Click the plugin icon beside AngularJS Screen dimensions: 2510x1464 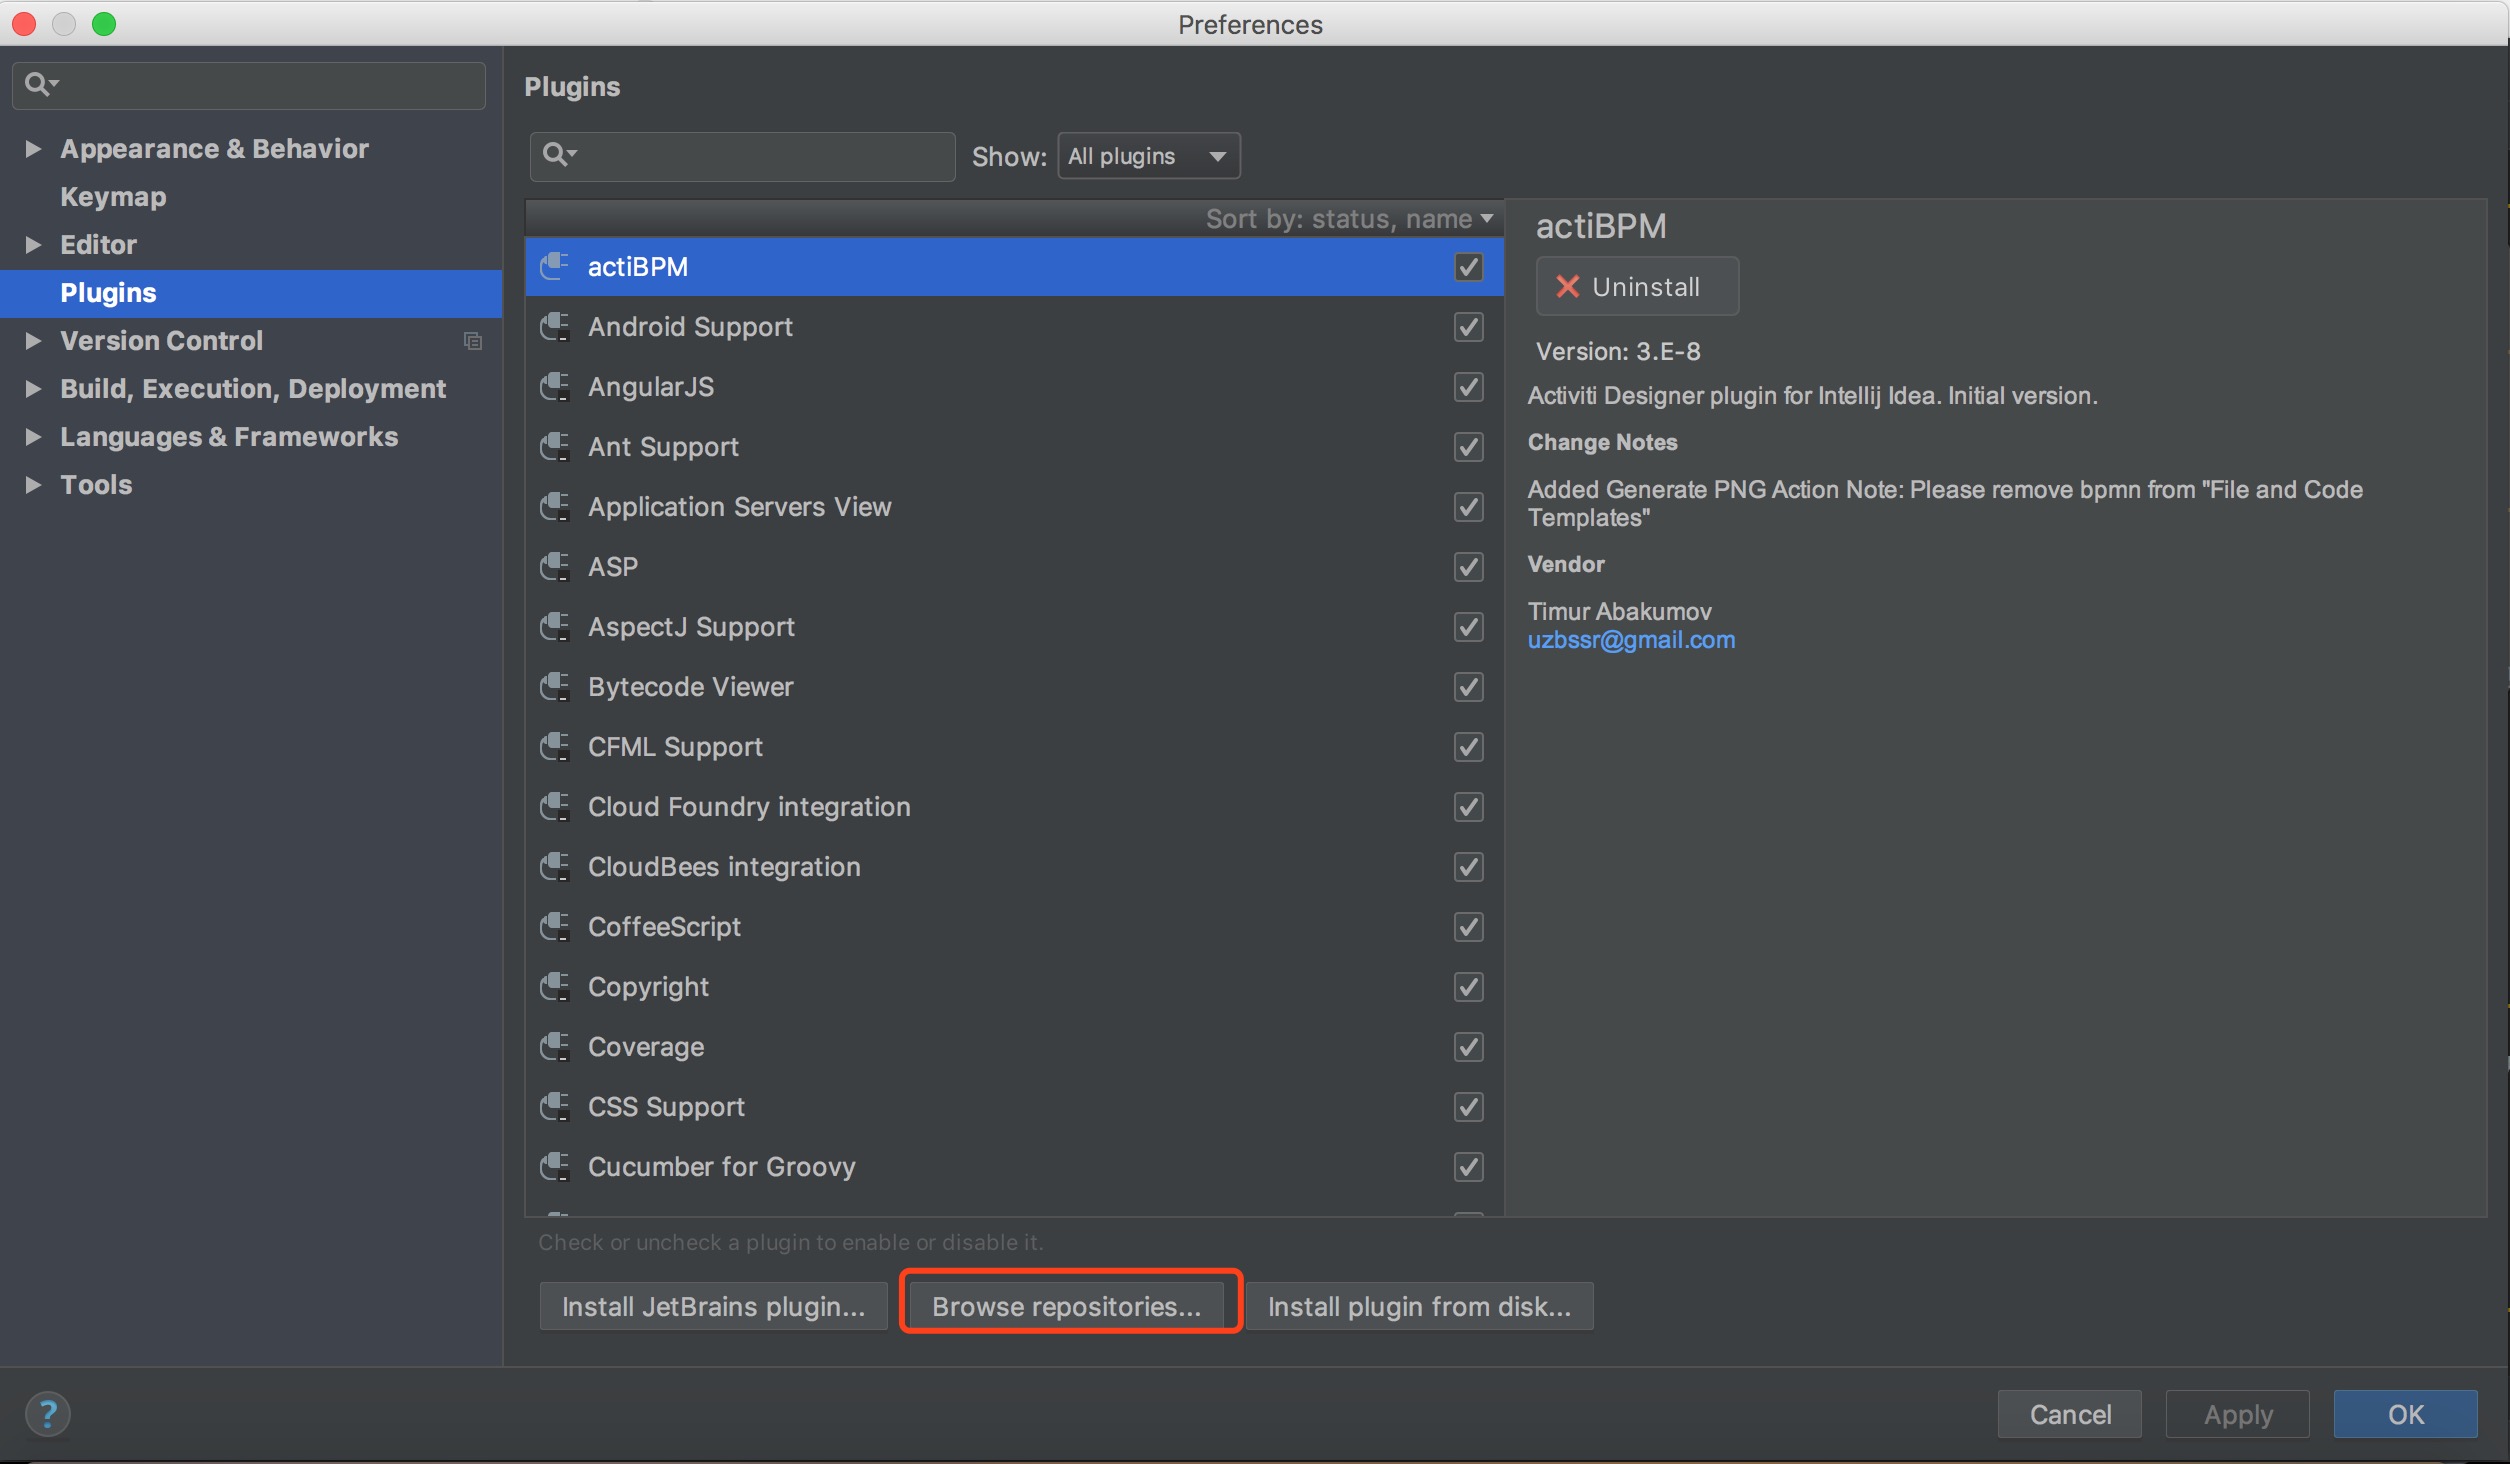pos(555,387)
